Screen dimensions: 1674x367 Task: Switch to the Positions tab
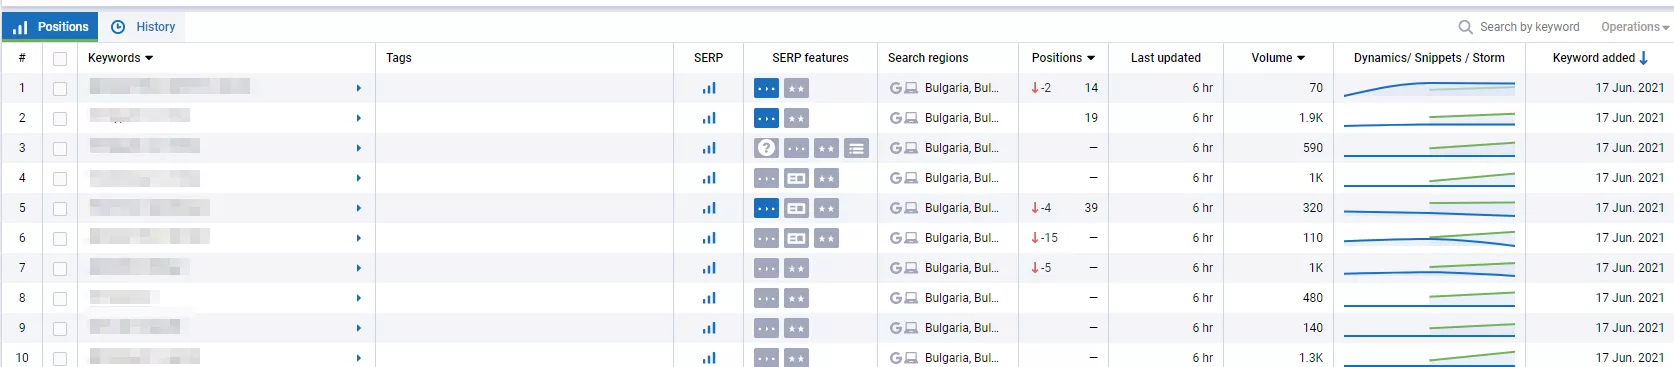[50, 27]
